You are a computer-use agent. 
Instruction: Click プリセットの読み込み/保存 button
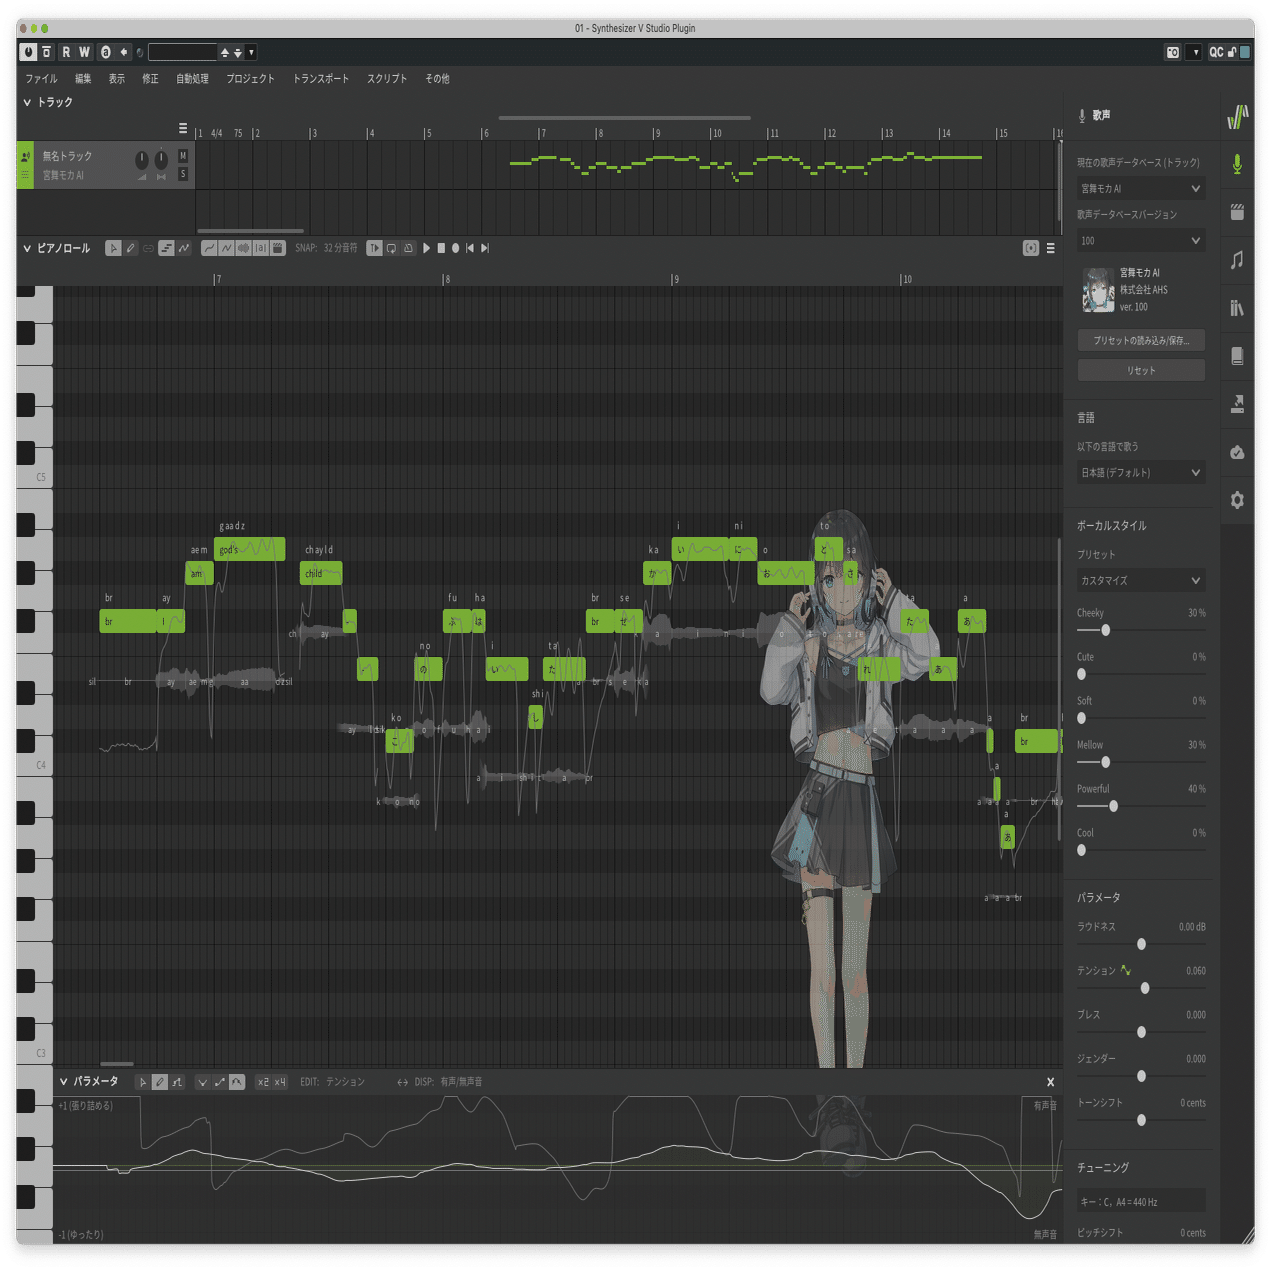[x=1141, y=340]
